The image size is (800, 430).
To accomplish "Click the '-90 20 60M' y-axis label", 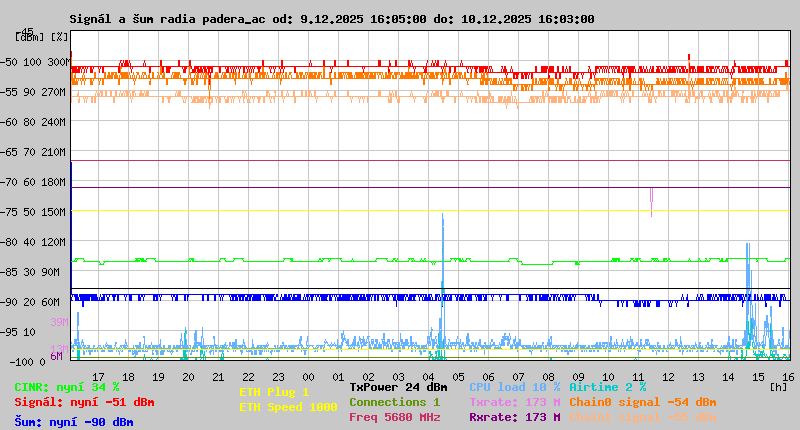I will tap(30, 302).
